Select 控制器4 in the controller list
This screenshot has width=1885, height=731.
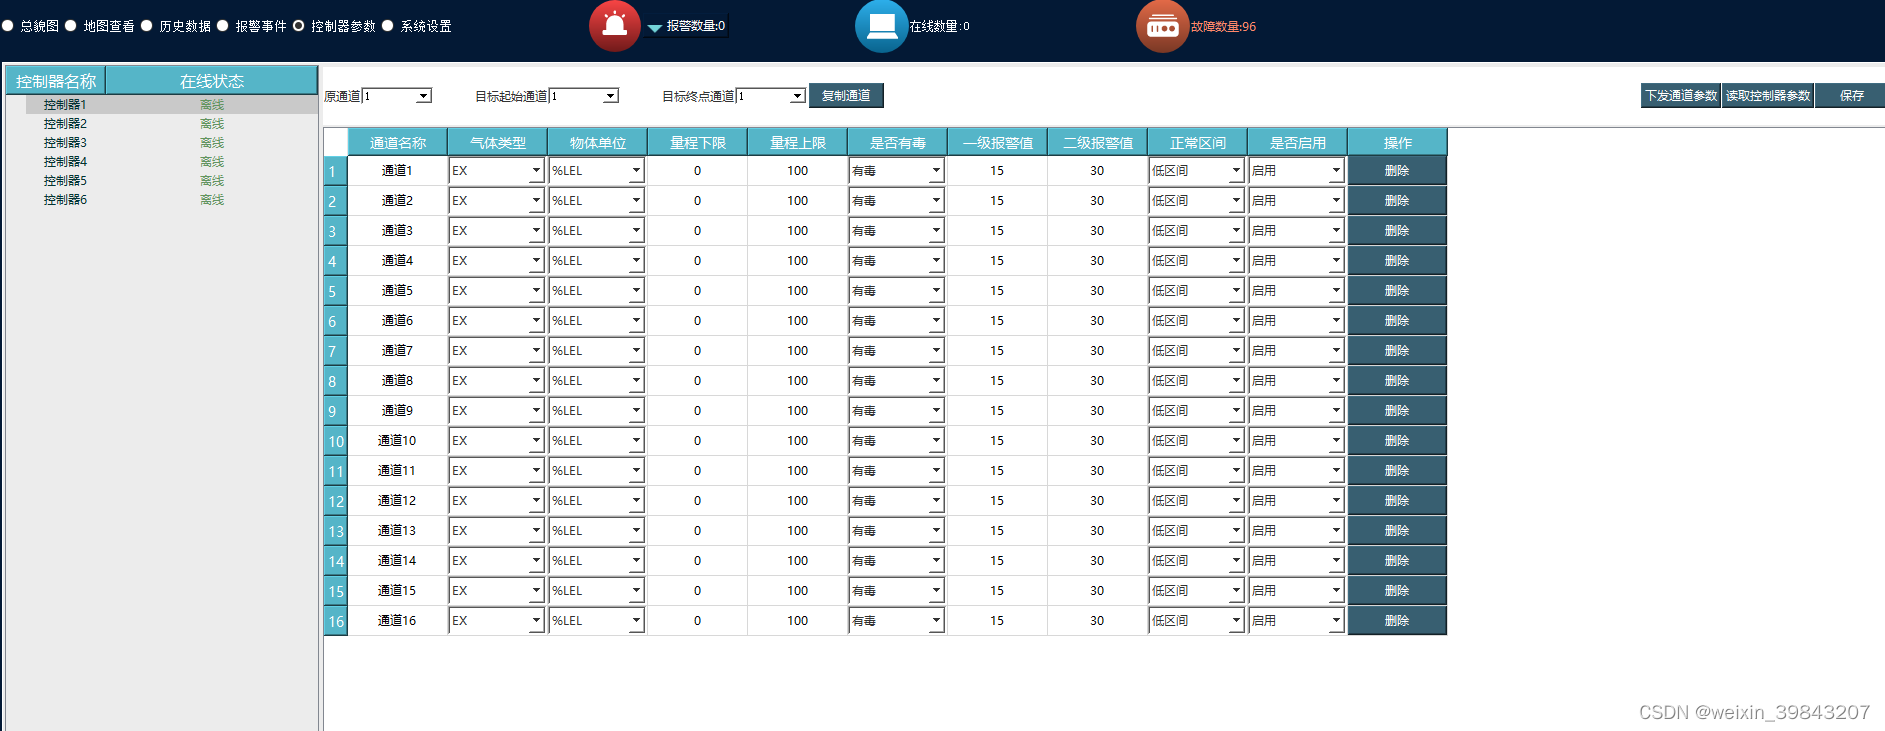tap(65, 162)
